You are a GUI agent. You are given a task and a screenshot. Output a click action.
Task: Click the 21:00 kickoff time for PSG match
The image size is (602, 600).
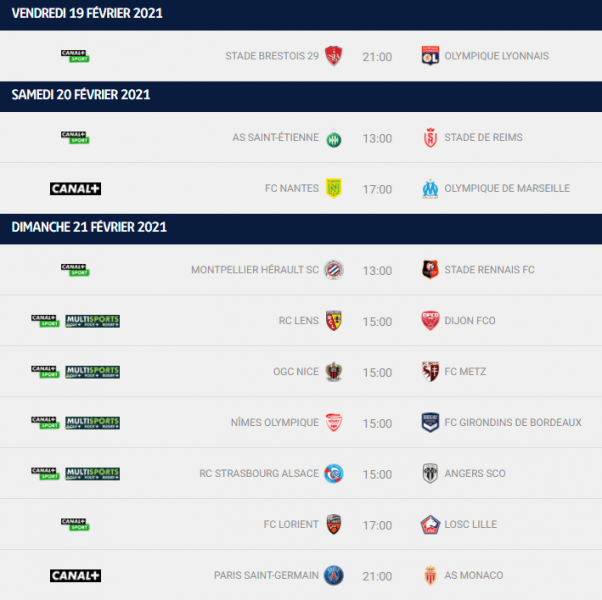click(377, 576)
